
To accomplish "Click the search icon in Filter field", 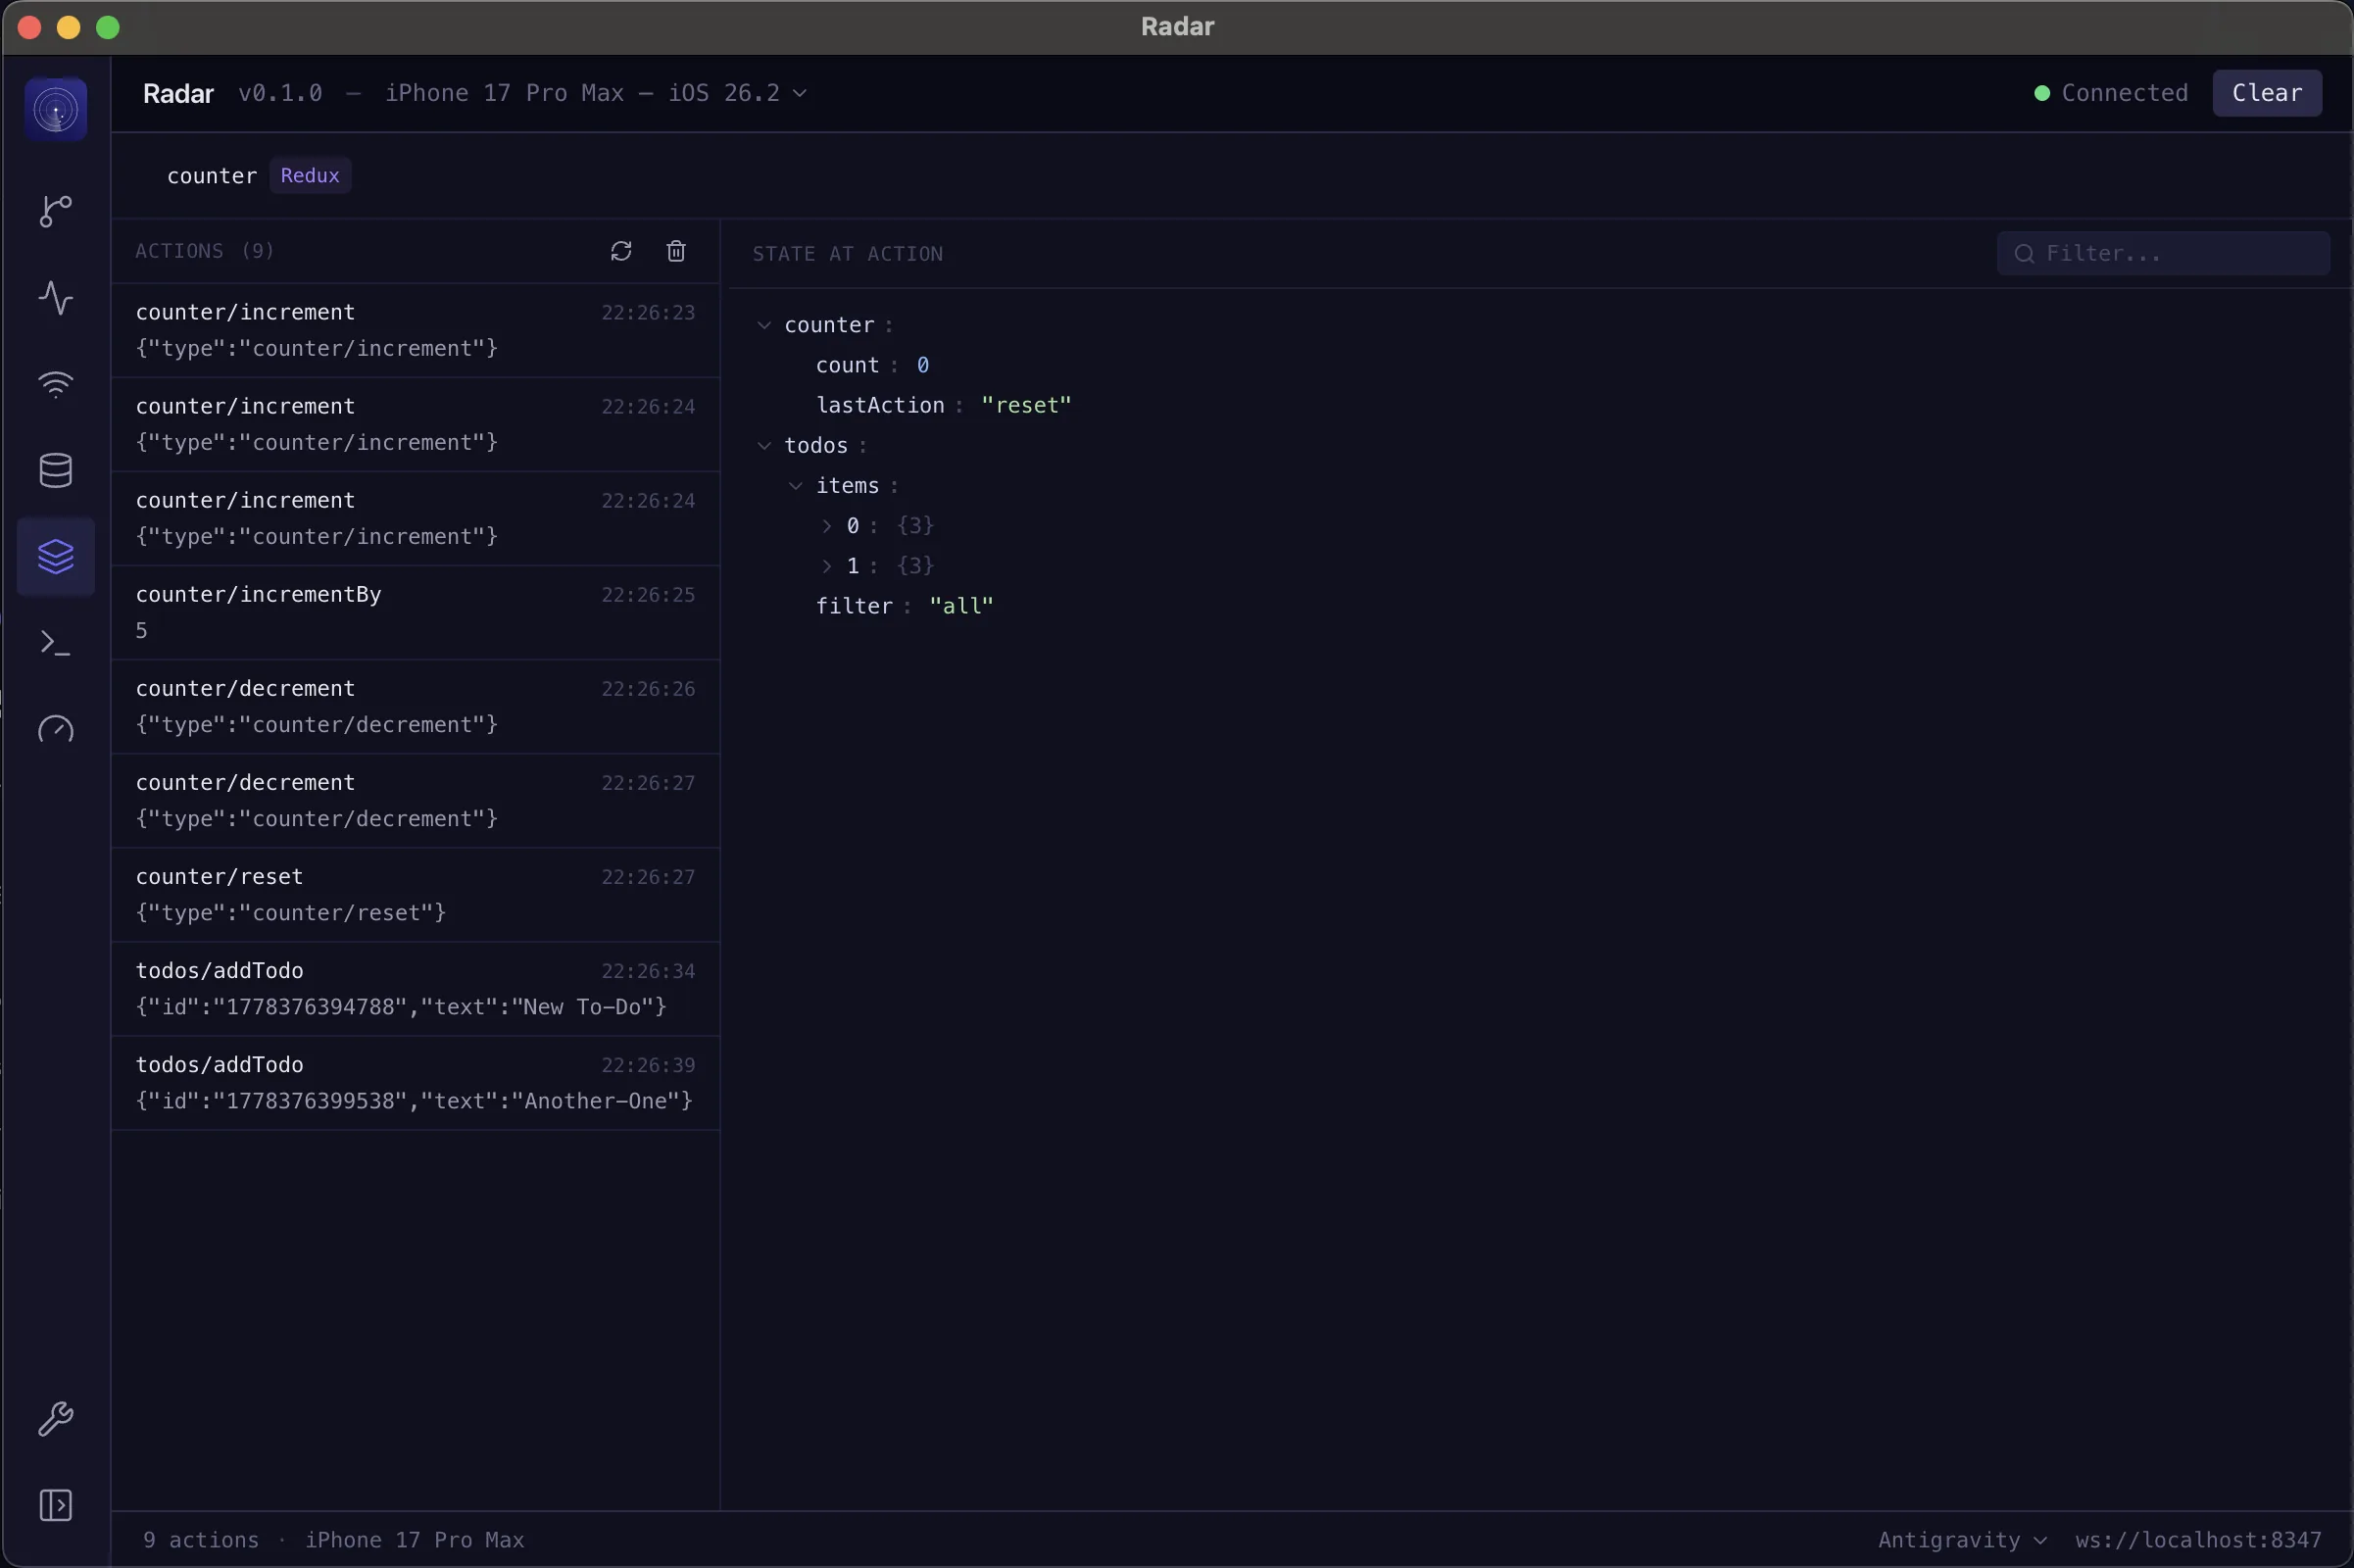I will coord(2024,254).
